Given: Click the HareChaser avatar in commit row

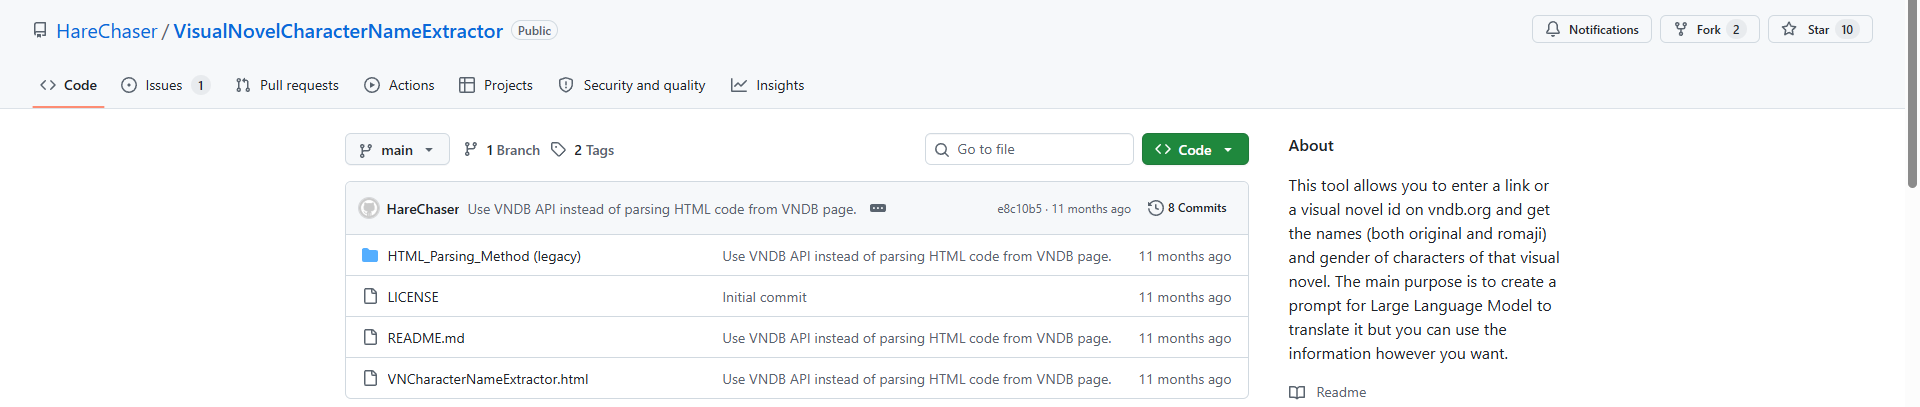Looking at the screenshot, I should click(x=369, y=208).
